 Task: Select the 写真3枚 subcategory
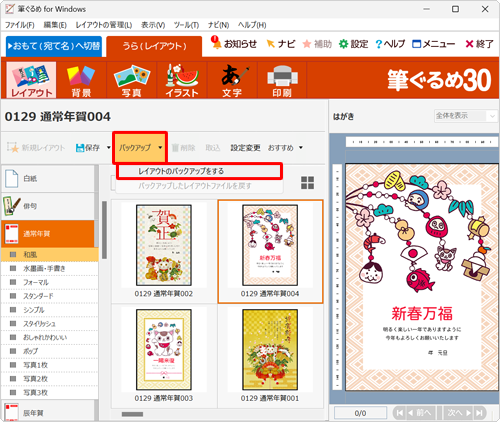pos(50,393)
